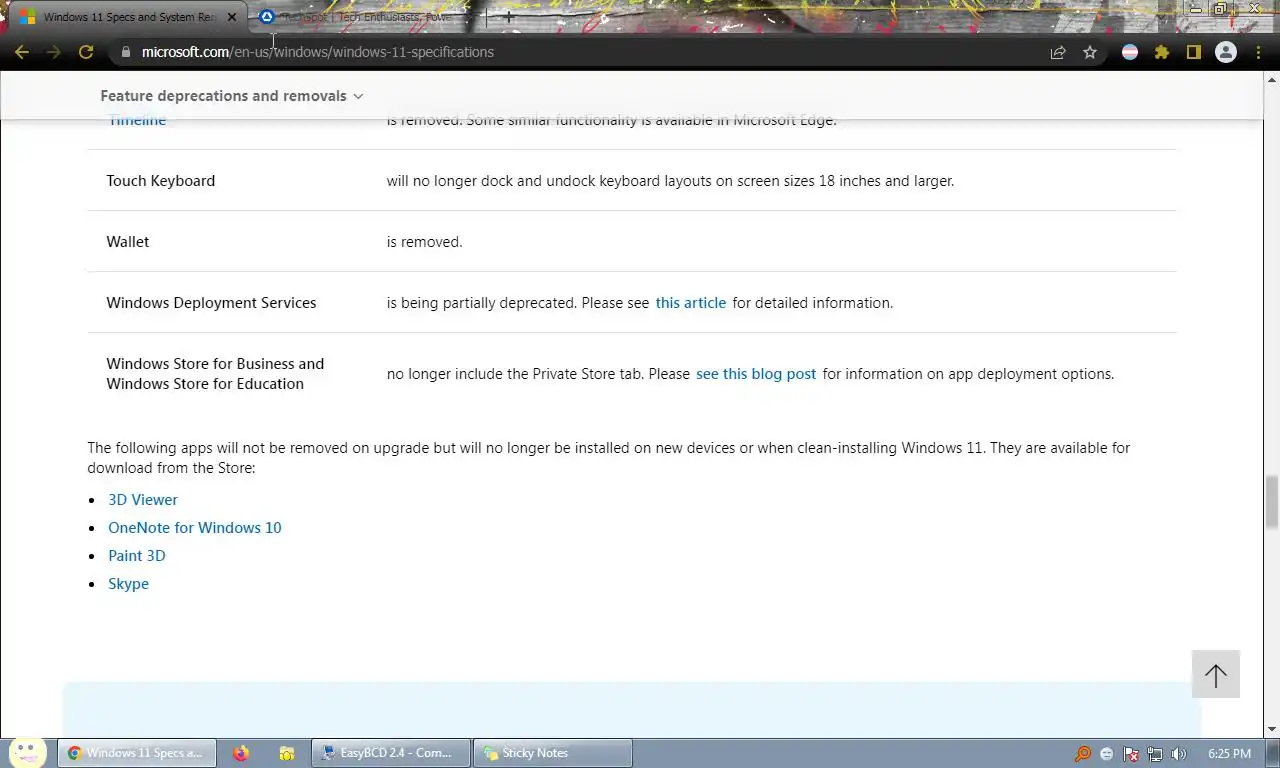Image resolution: width=1280 pixels, height=768 pixels.
Task: Reload the current page
Action: [x=86, y=52]
